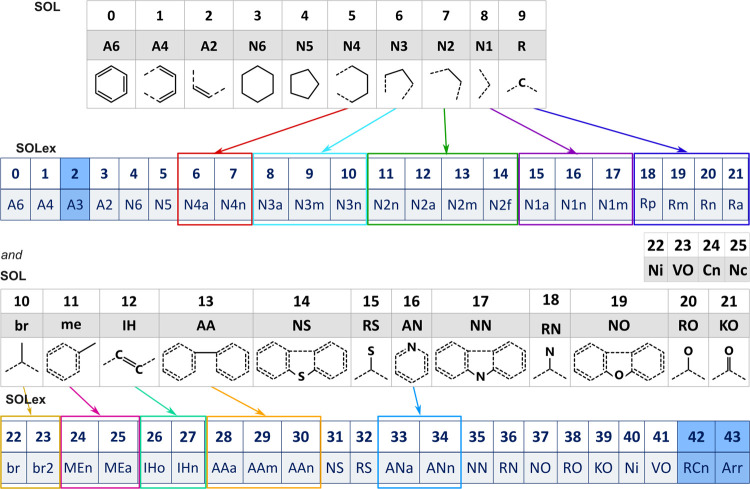
Task: Select the AAm cell
Action: pyautogui.click(x=262, y=467)
